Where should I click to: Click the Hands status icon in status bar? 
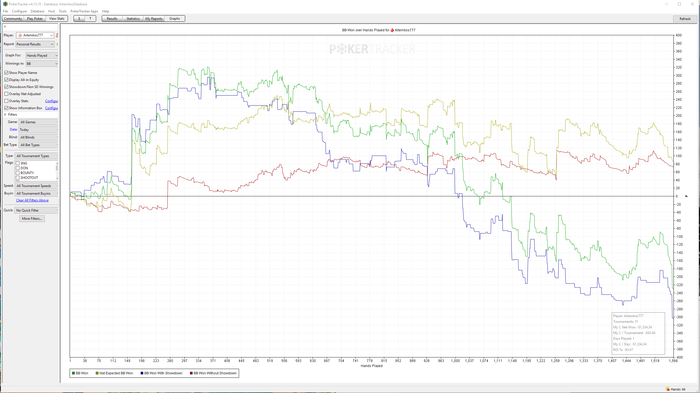[x=668, y=389]
